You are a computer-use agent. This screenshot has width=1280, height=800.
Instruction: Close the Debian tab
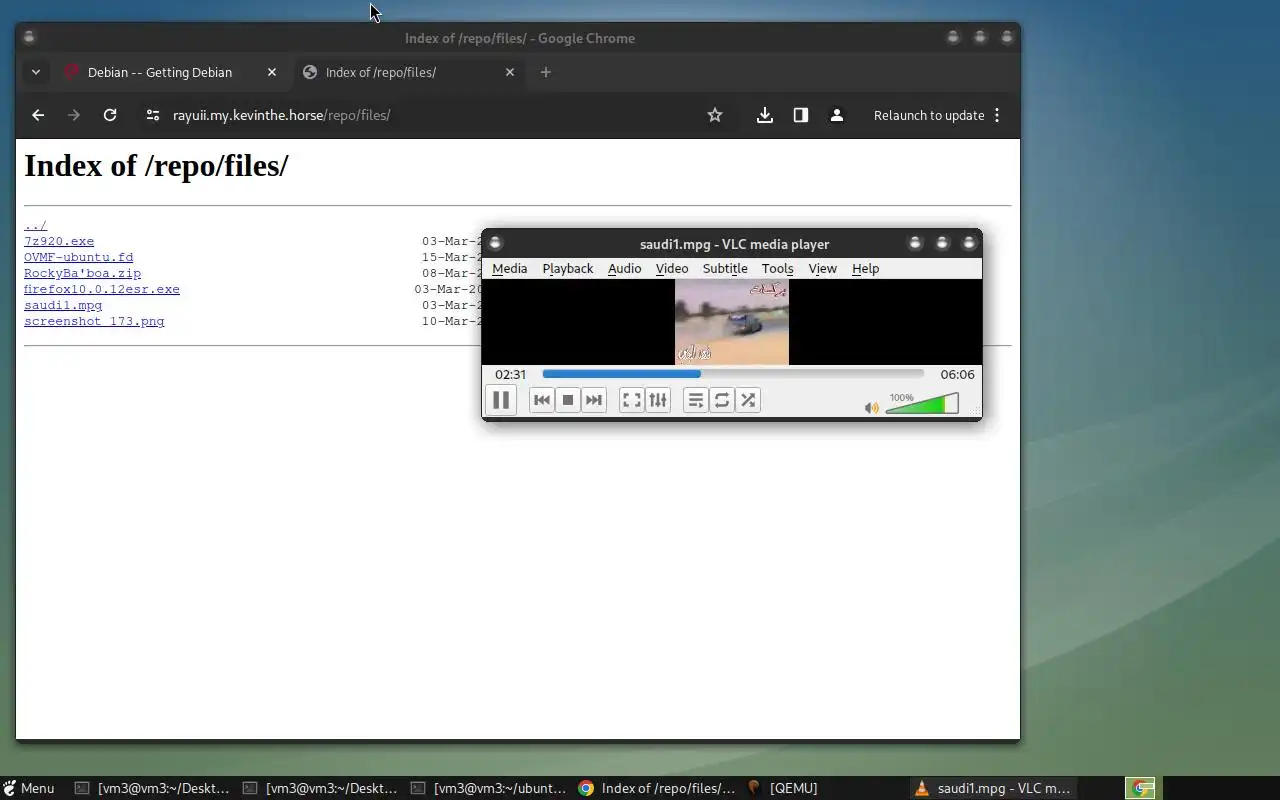[x=272, y=72]
